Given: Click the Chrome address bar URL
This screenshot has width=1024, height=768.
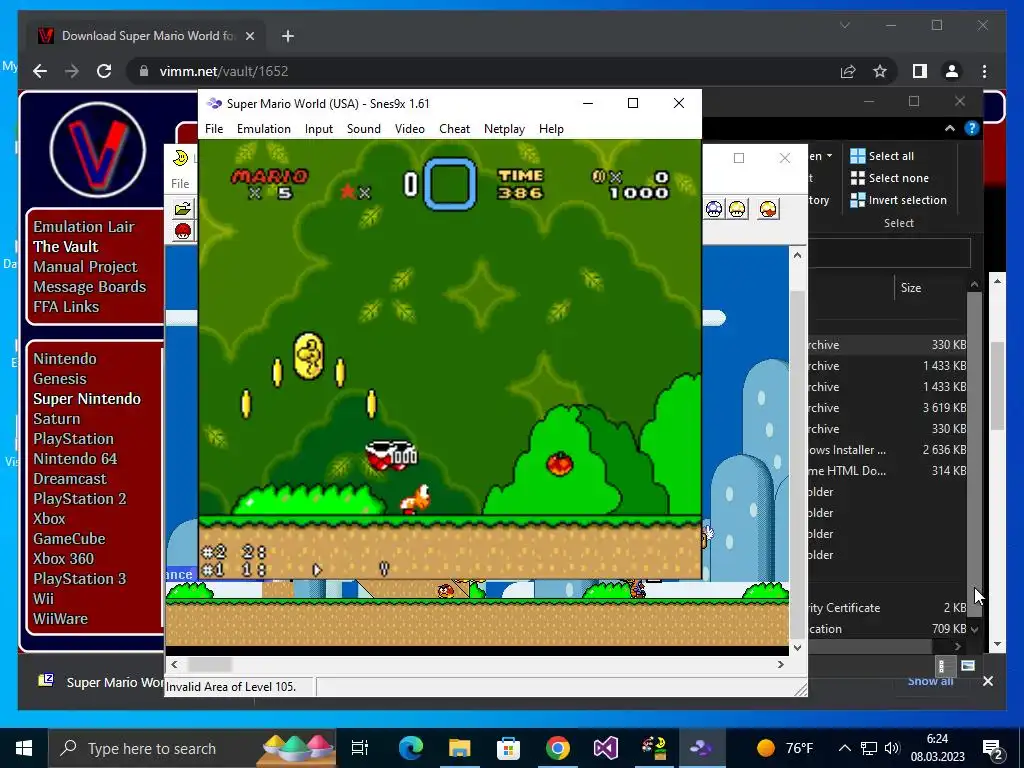Looking at the screenshot, I should point(223,71).
